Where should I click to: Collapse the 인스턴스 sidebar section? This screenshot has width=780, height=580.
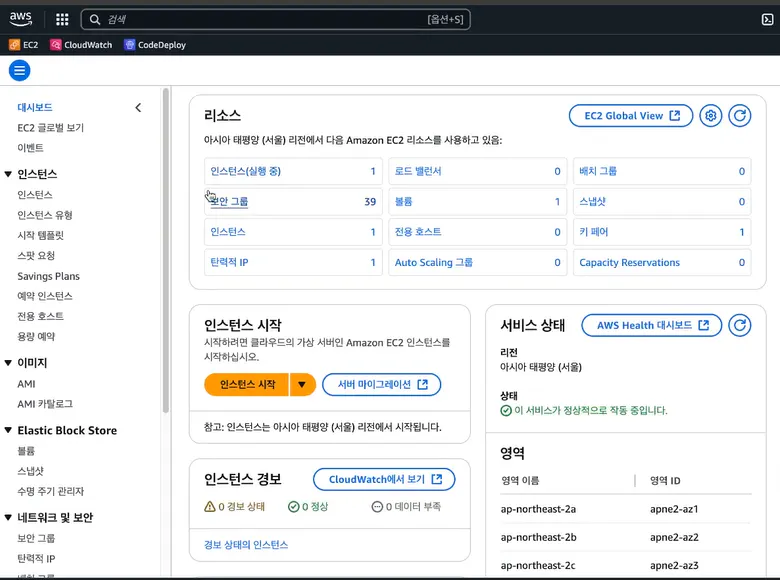coord(8,174)
